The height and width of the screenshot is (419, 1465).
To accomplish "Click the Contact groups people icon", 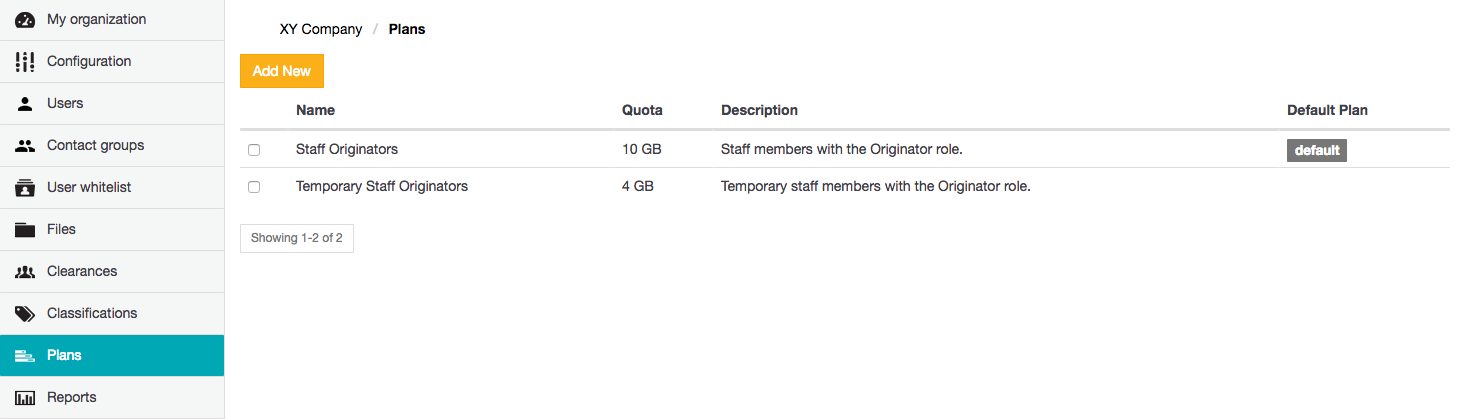I will coord(26,146).
